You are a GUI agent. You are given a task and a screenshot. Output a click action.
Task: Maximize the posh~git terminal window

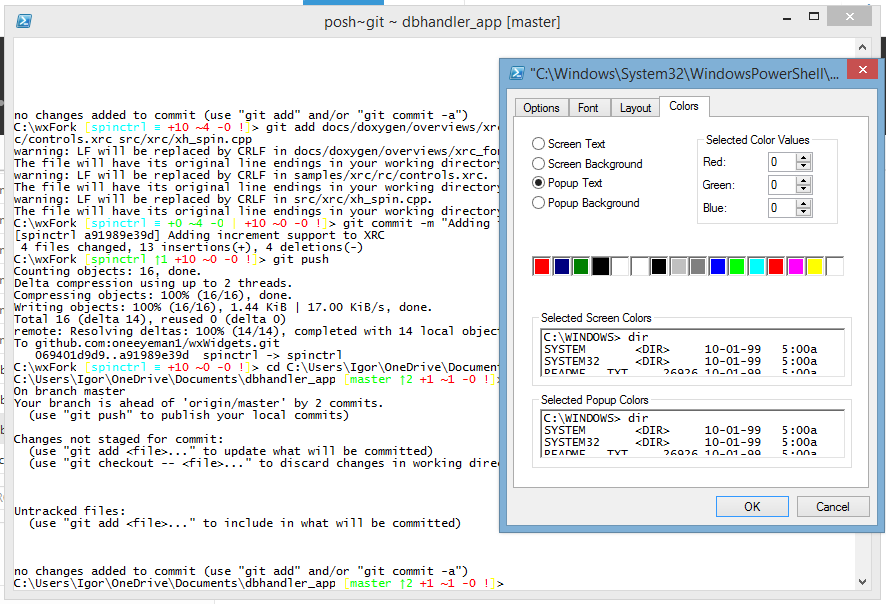click(x=814, y=16)
